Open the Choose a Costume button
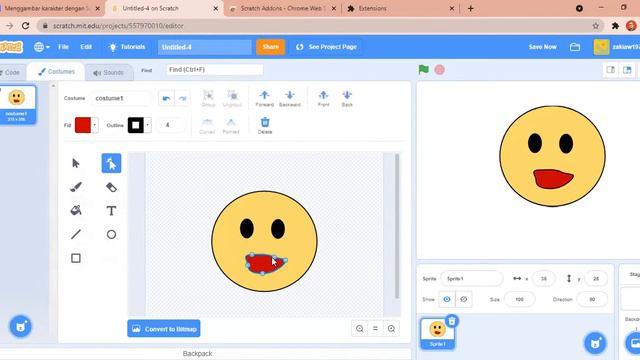 (x=20, y=326)
